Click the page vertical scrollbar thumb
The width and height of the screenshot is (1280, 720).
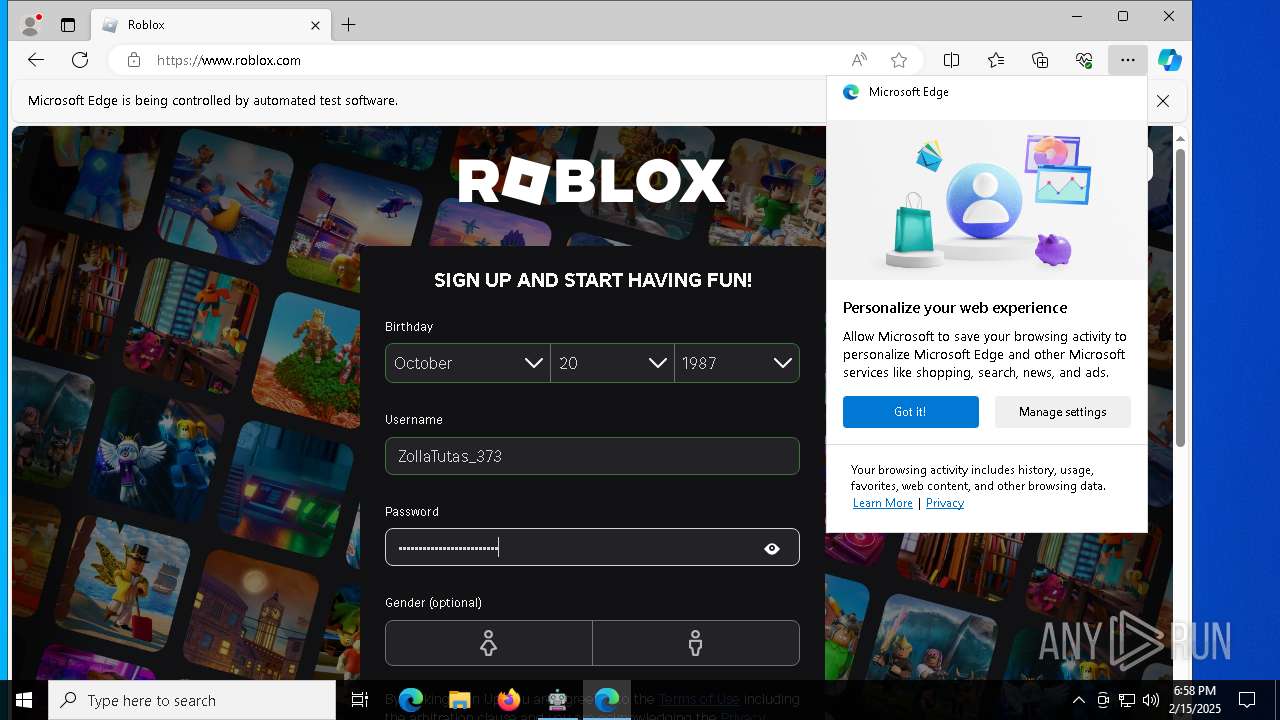coord(1180,297)
